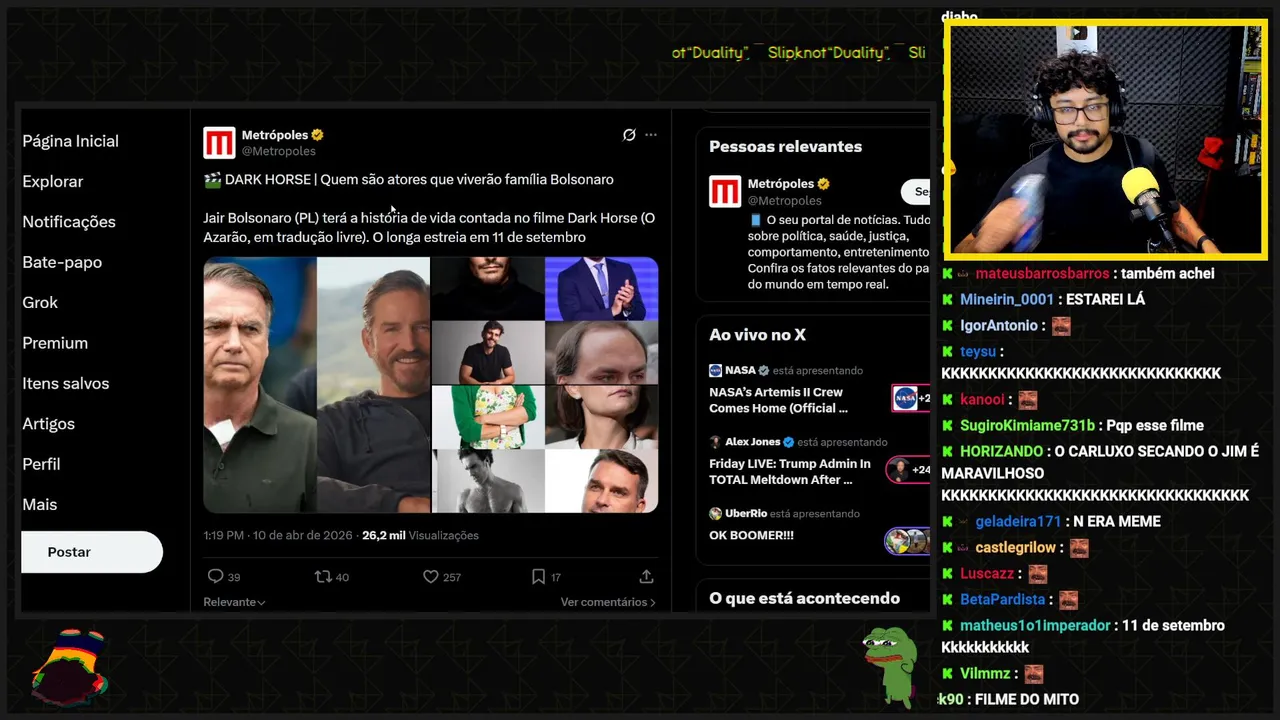Click UberRio small profile icon
Viewport: 1280px width, 720px height.
715,513
